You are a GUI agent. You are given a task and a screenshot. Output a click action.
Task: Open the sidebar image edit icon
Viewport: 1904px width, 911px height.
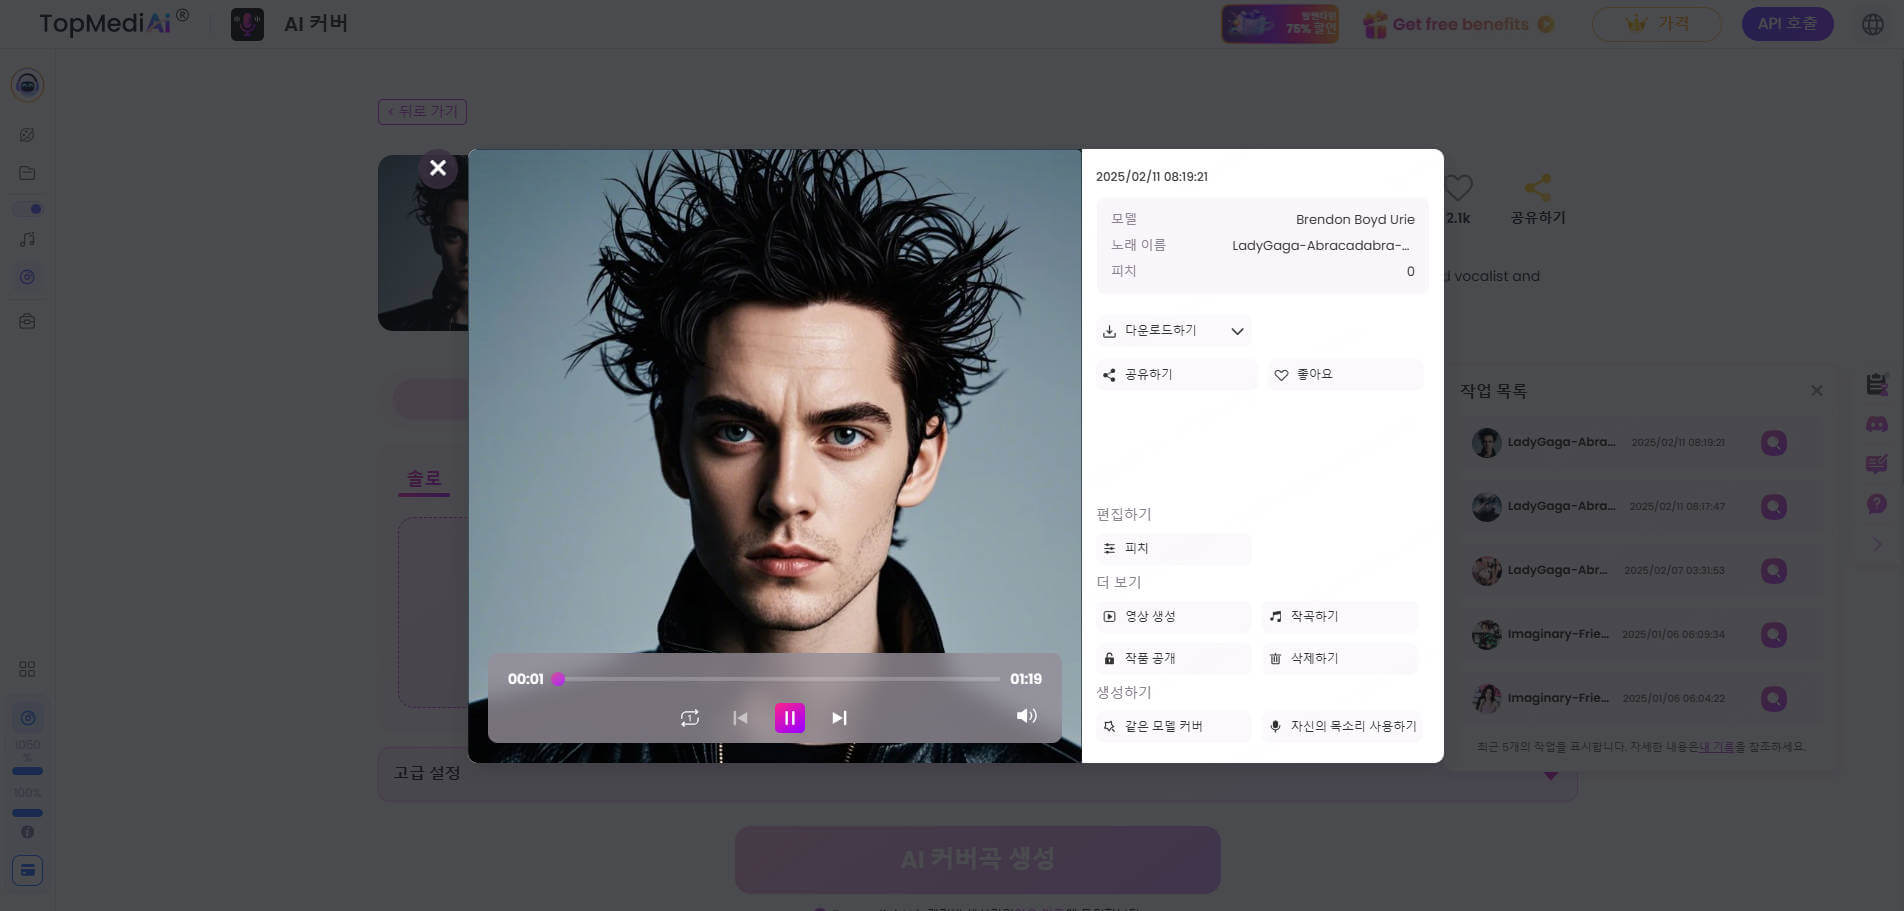pyautogui.click(x=27, y=135)
